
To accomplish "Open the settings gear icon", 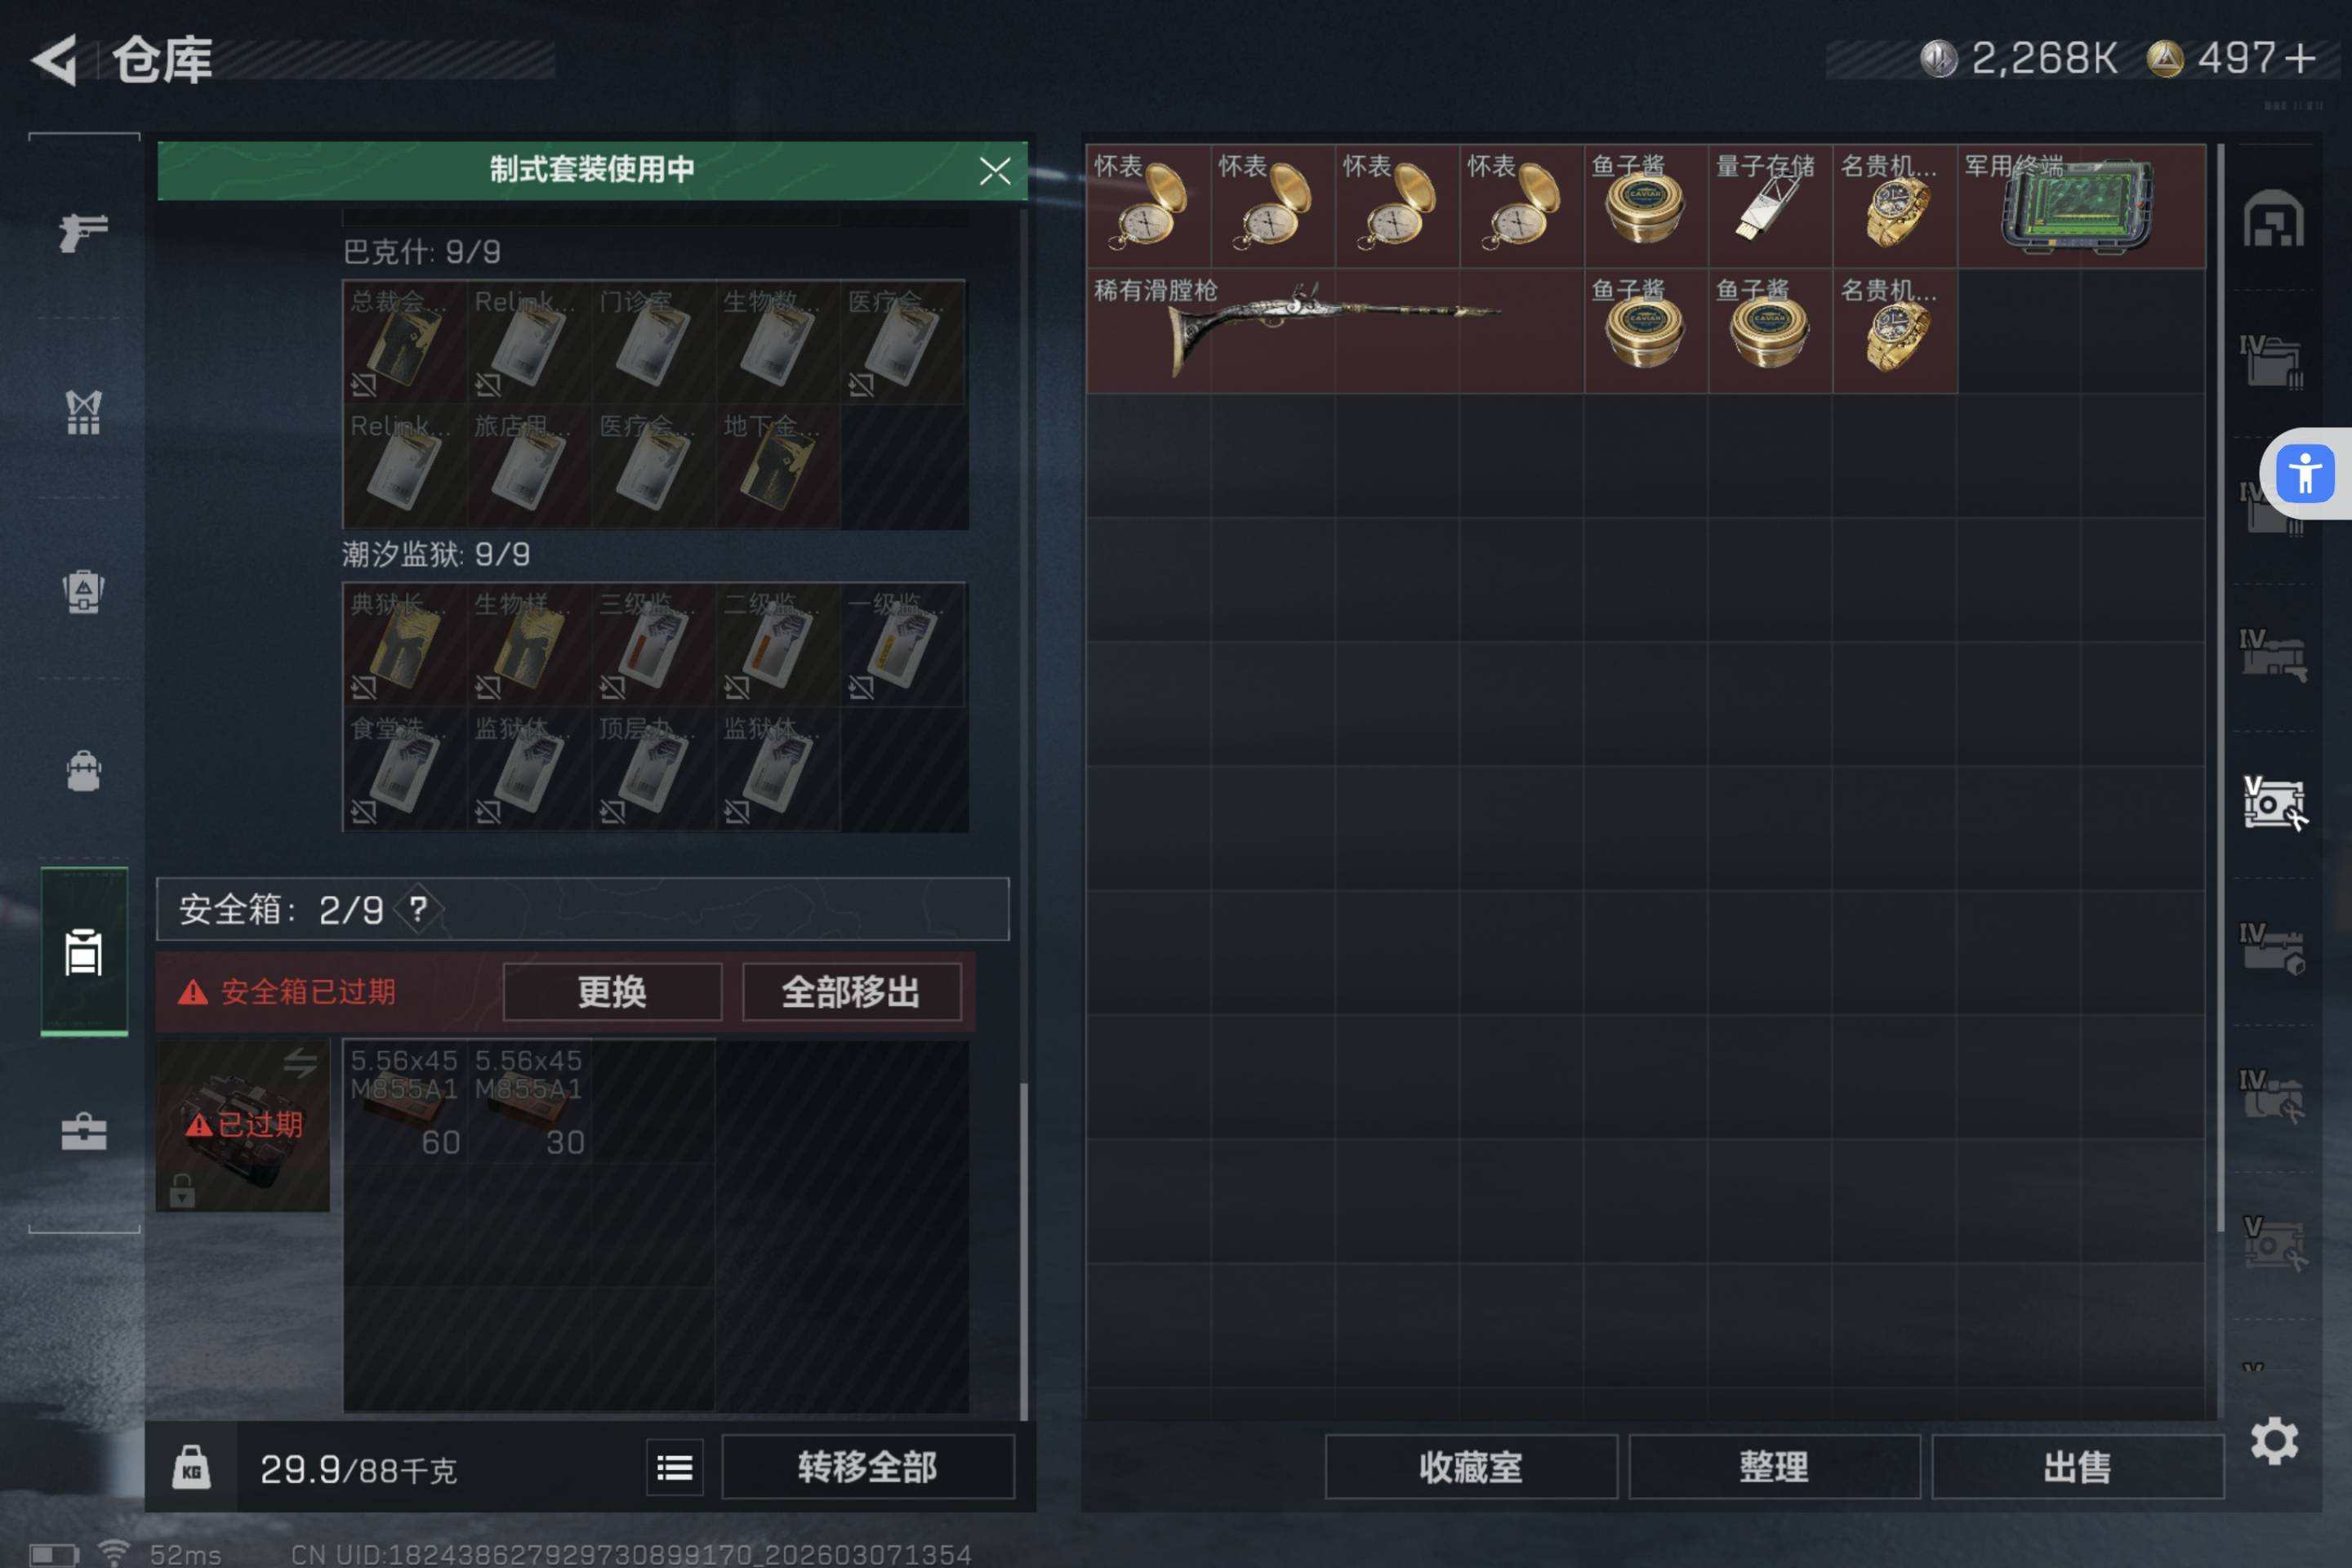I will [x=2274, y=1441].
